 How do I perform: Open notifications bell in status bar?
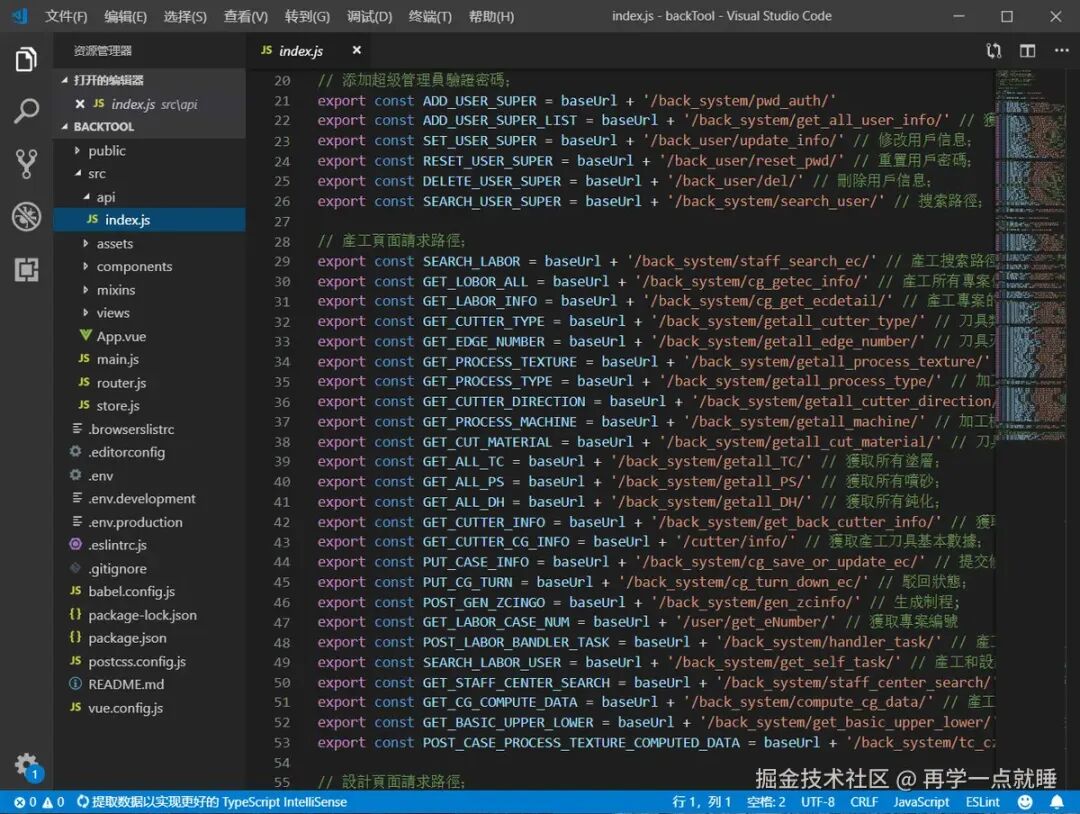[1057, 802]
